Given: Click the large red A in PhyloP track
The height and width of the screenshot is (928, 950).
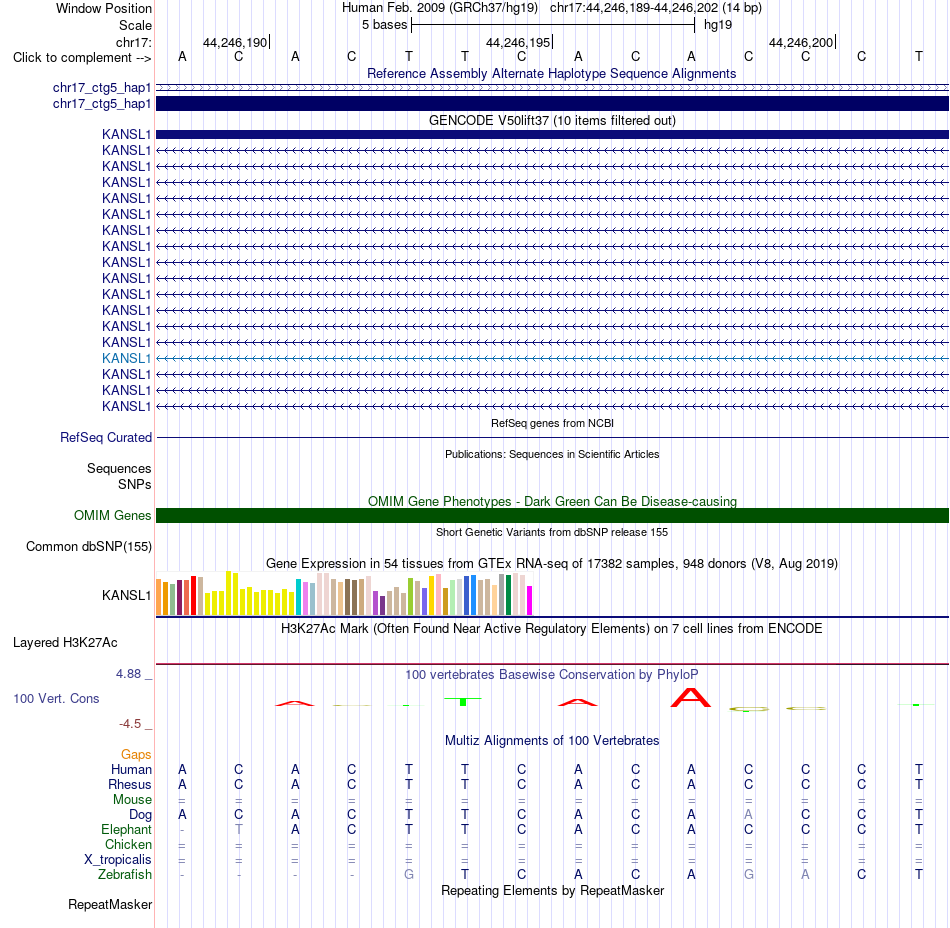Looking at the screenshot, I should (x=691, y=697).
